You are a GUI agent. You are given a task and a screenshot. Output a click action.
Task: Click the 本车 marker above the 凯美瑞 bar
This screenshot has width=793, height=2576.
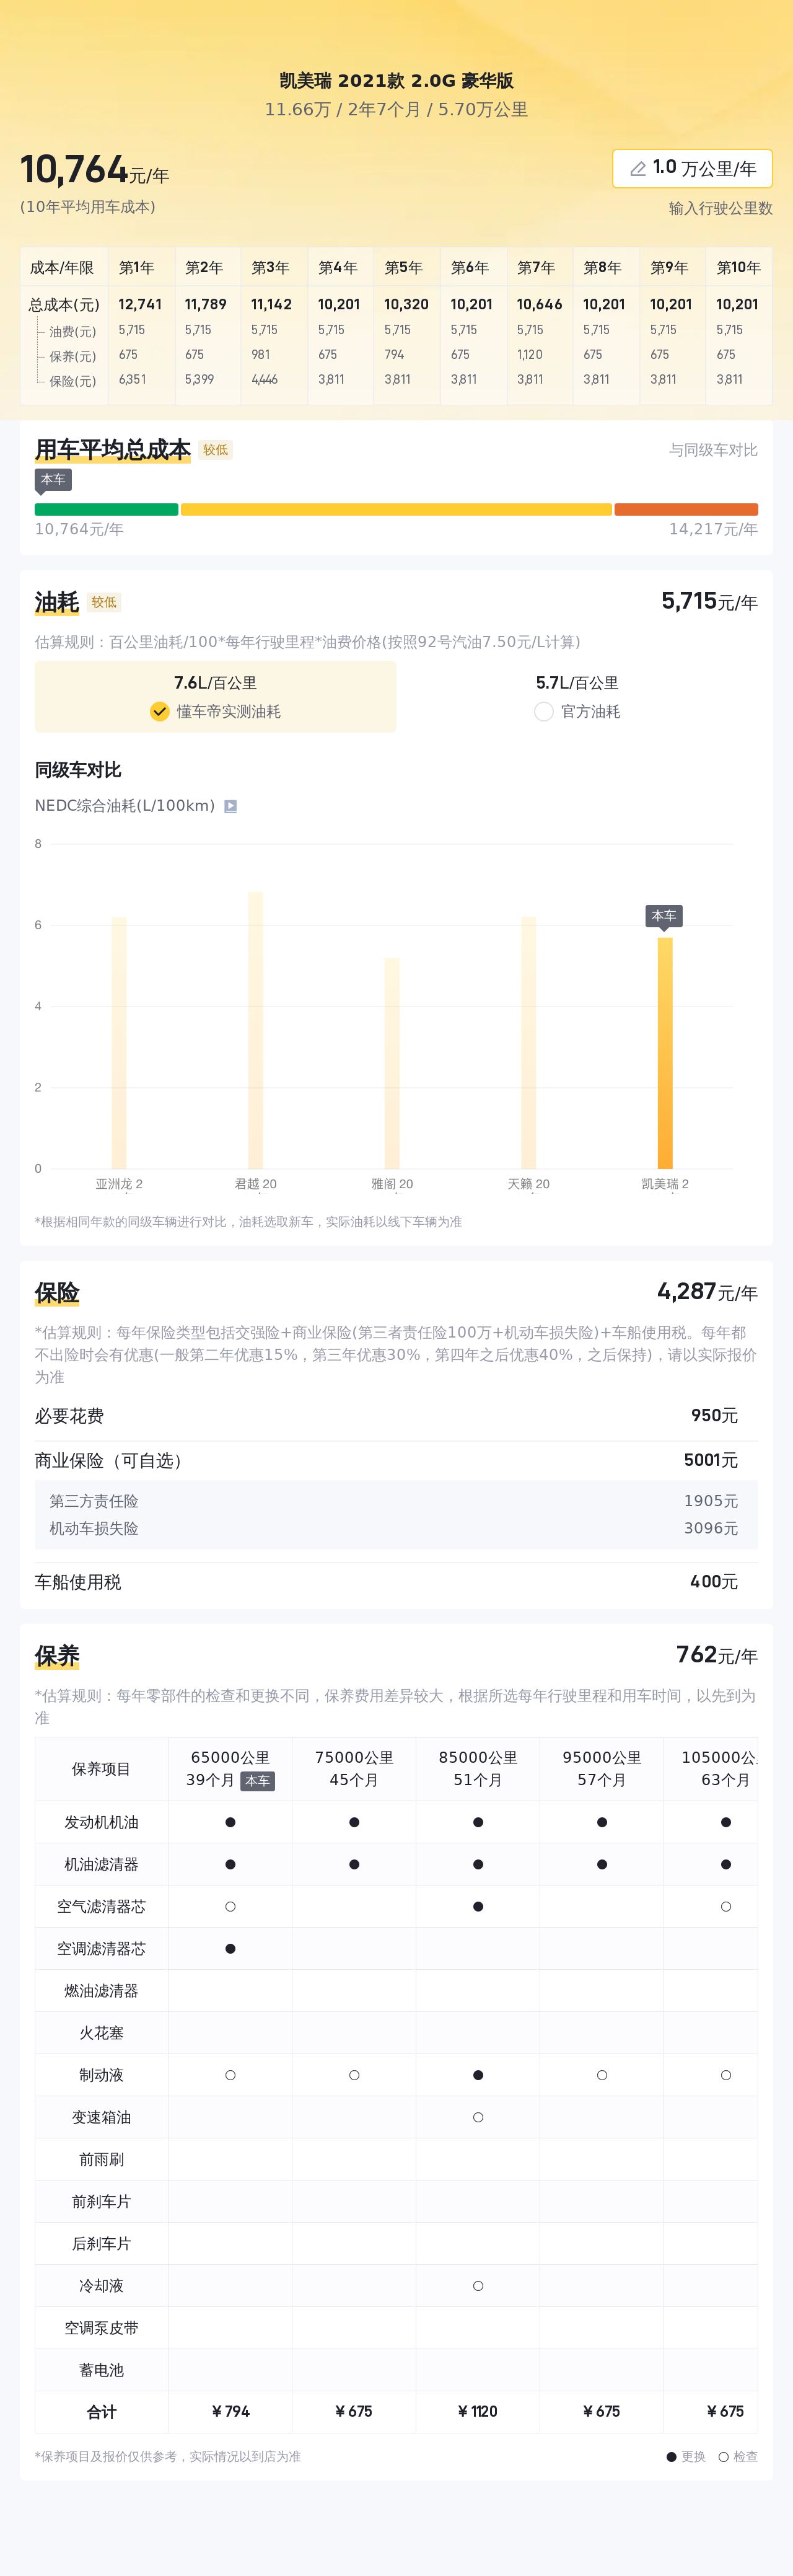pos(663,915)
